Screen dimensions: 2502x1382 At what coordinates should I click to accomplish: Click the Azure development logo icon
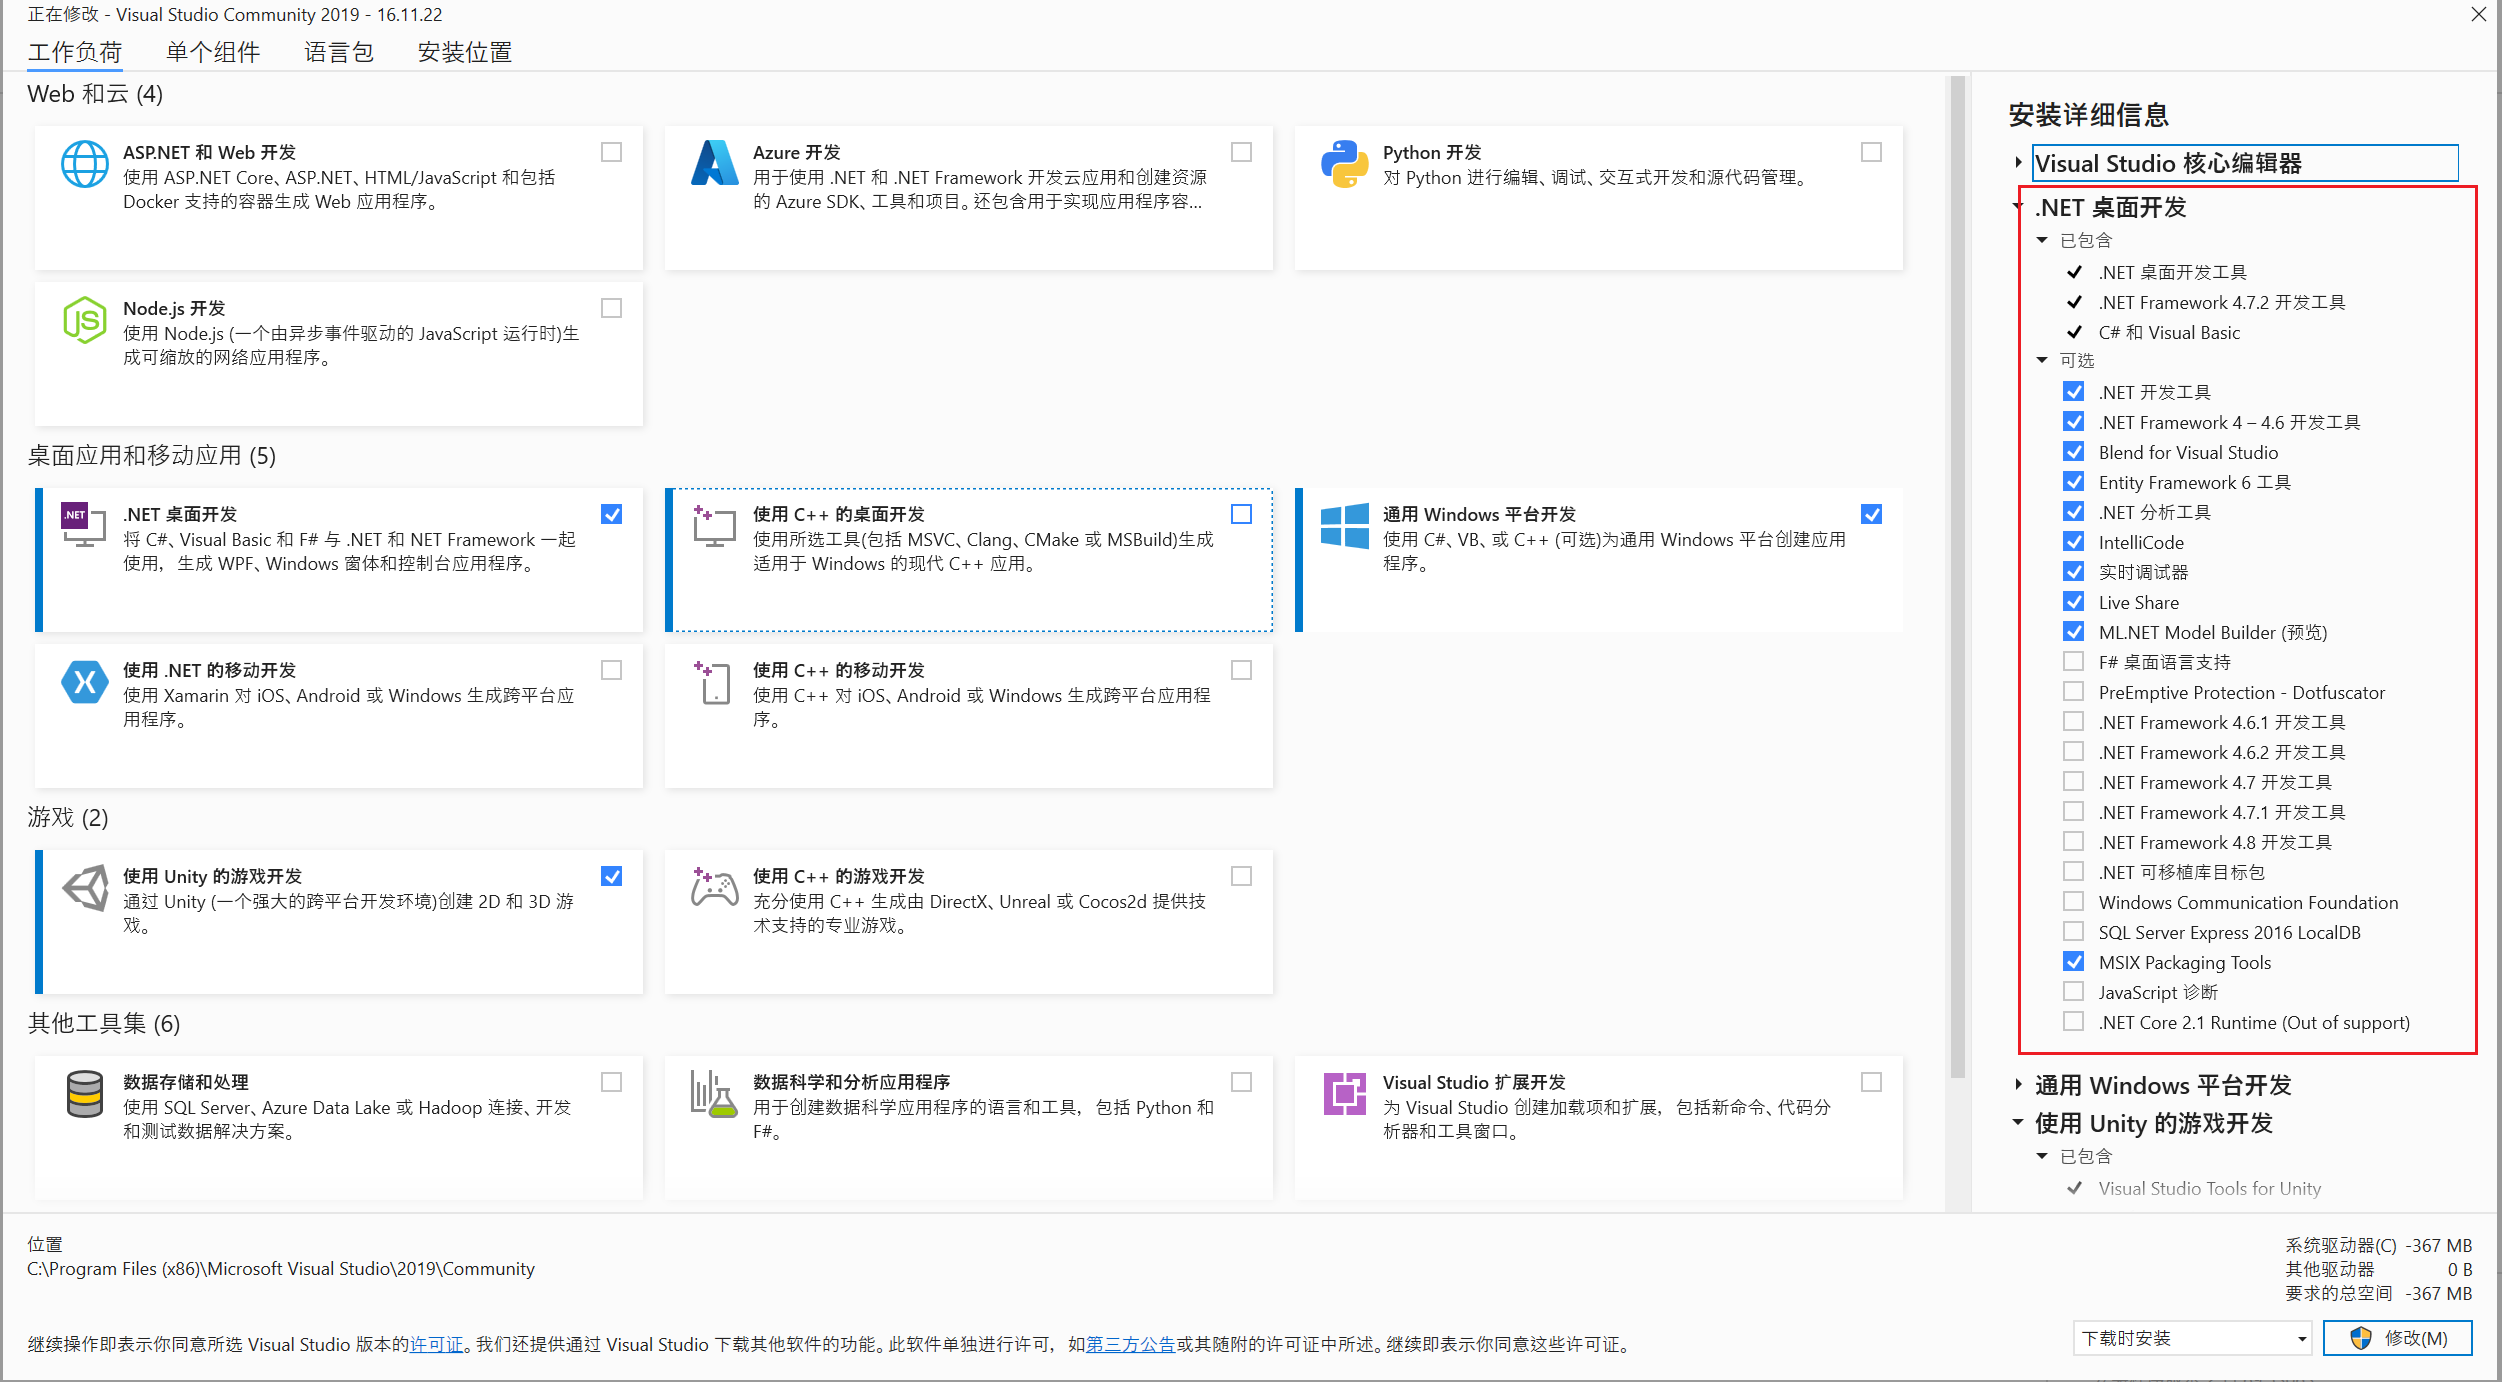[714, 163]
